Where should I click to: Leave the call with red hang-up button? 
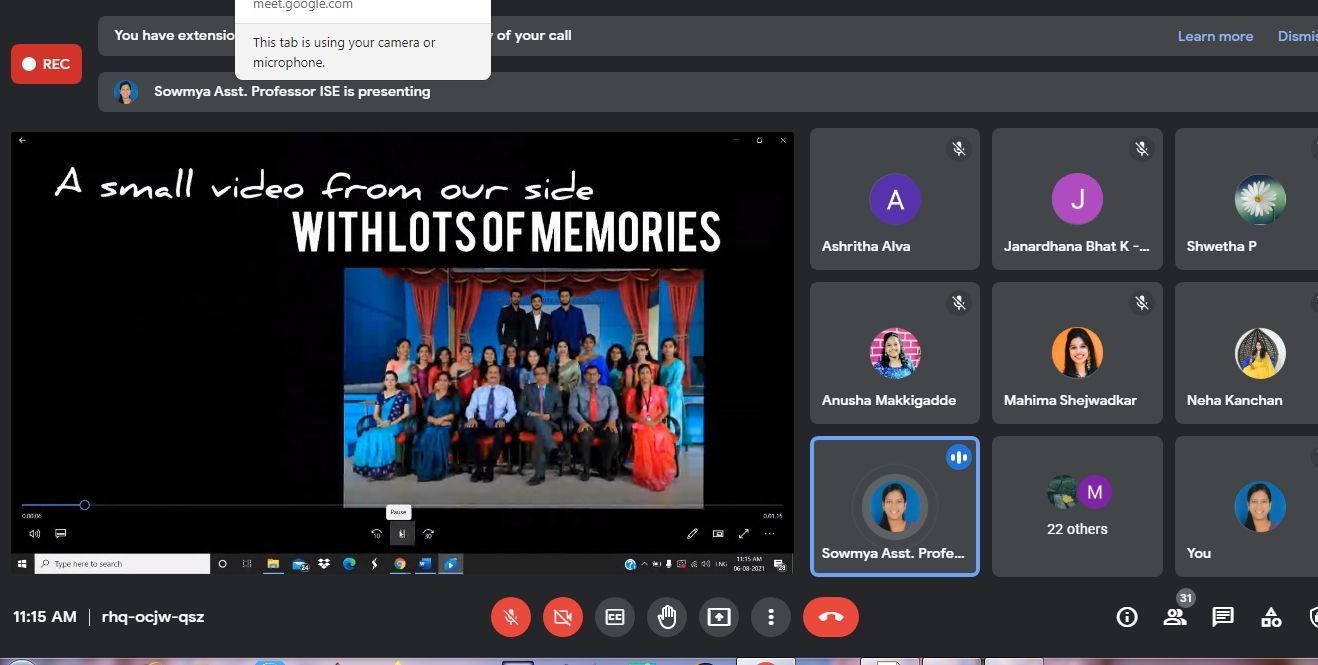(830, 617)
